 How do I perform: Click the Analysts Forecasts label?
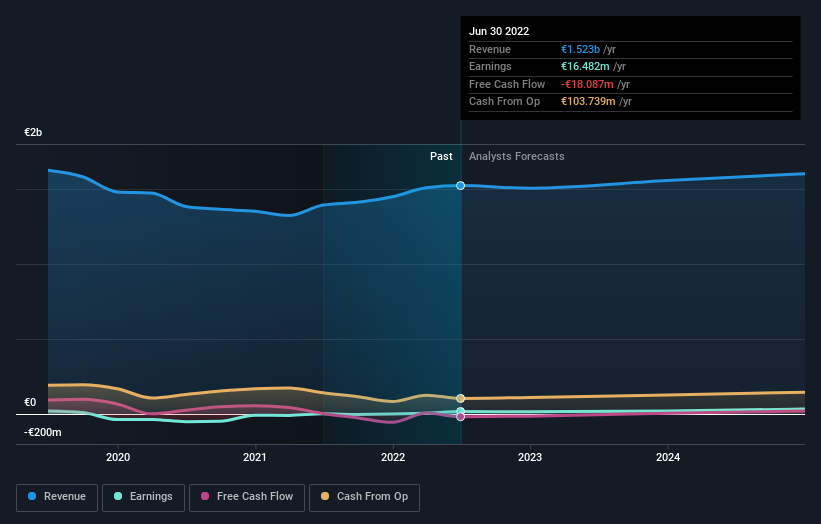516,156
